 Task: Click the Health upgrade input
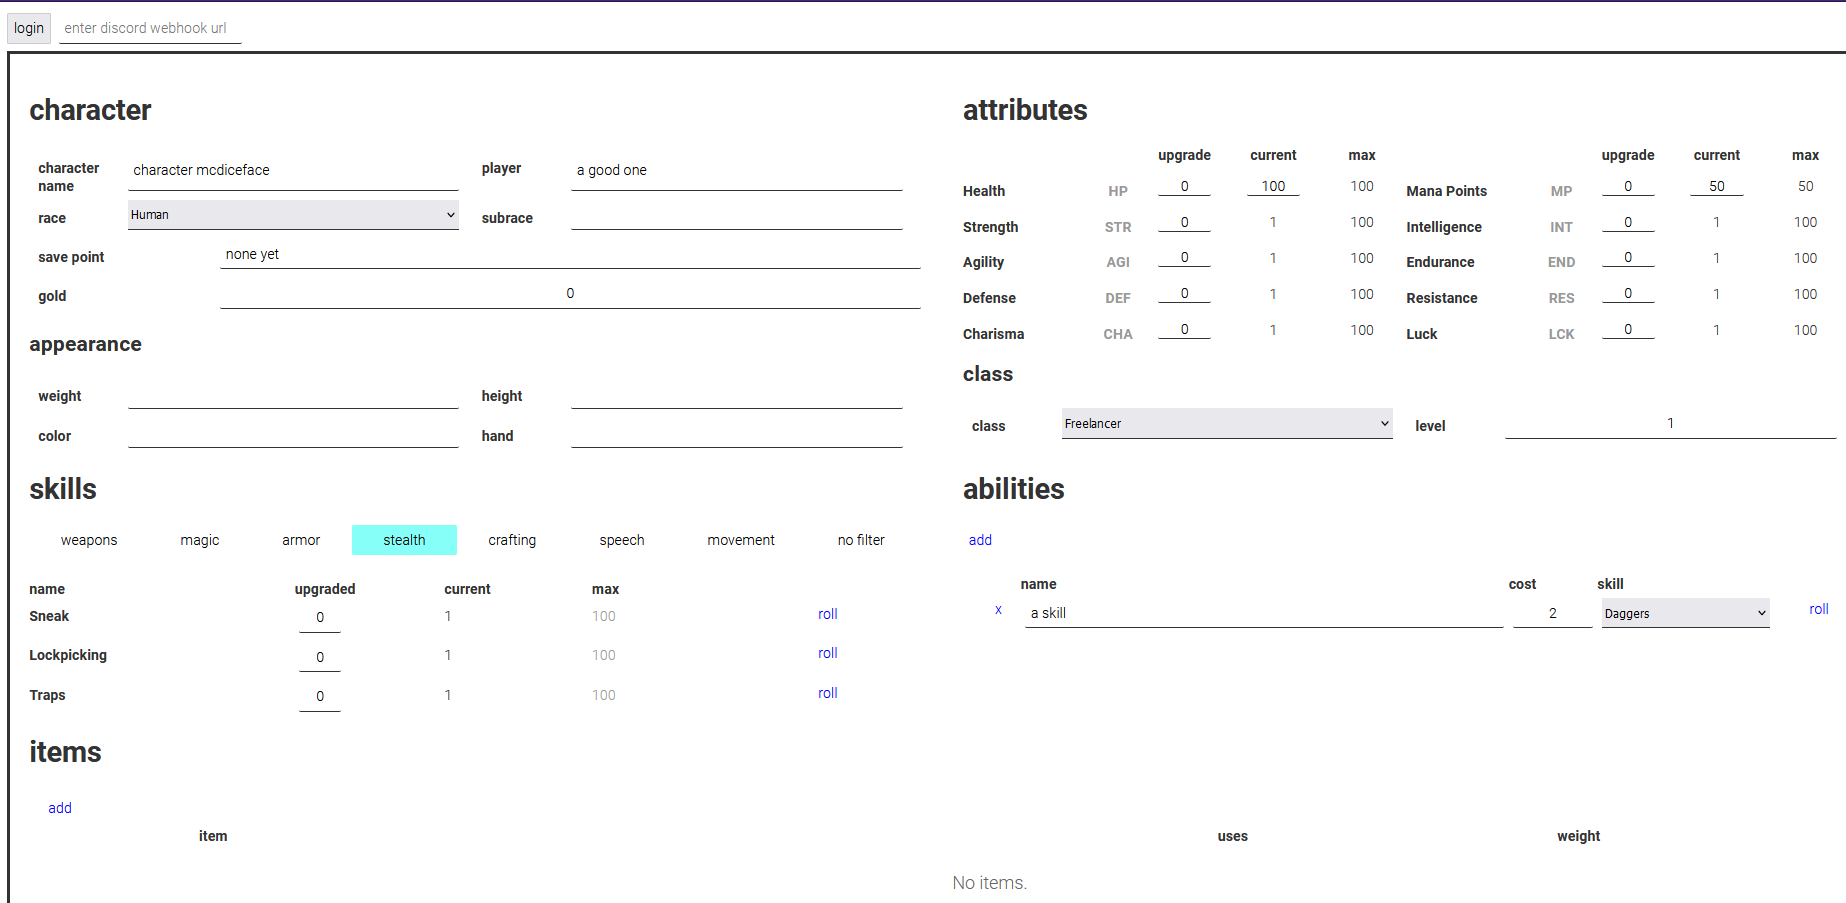(x=1184, y=187)
